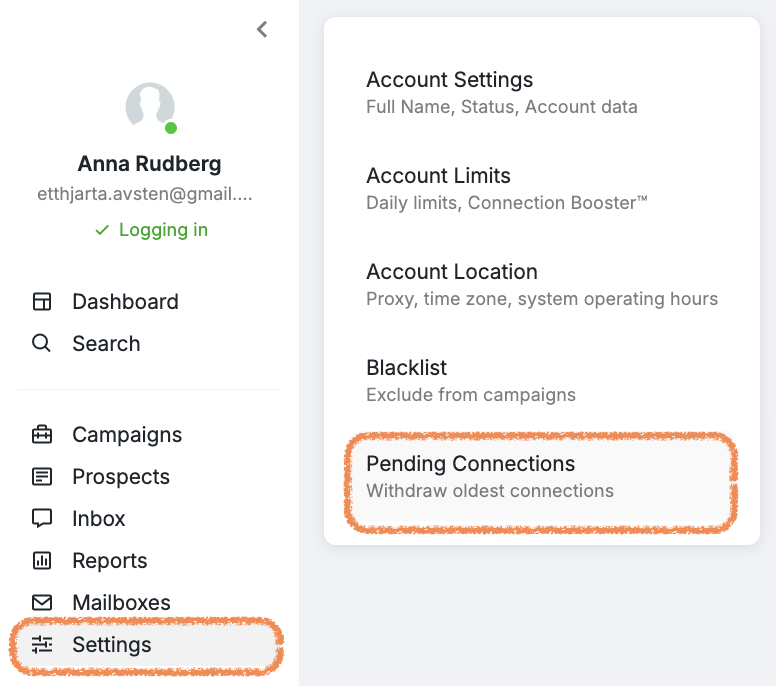The width and height of the screenshot is (776, 686).
Task: Click the Anna Rudberg account name
Action: tap(150, 164)
